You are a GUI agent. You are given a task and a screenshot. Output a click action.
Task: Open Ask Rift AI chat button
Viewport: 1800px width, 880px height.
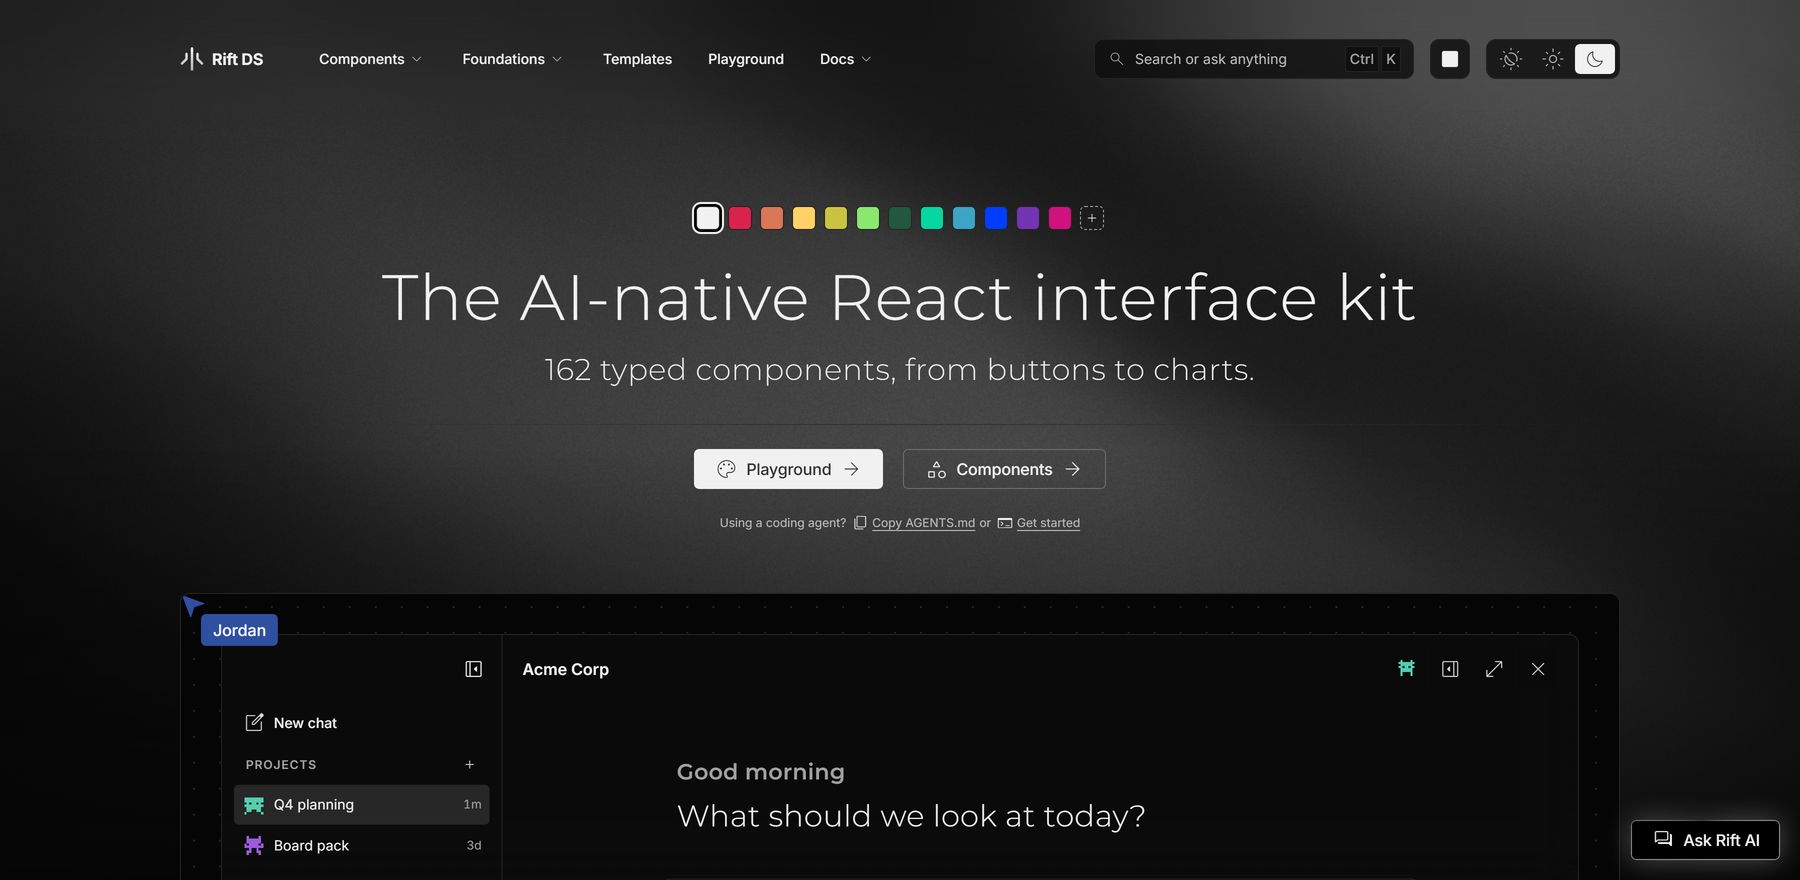(x=1705, y=840)
